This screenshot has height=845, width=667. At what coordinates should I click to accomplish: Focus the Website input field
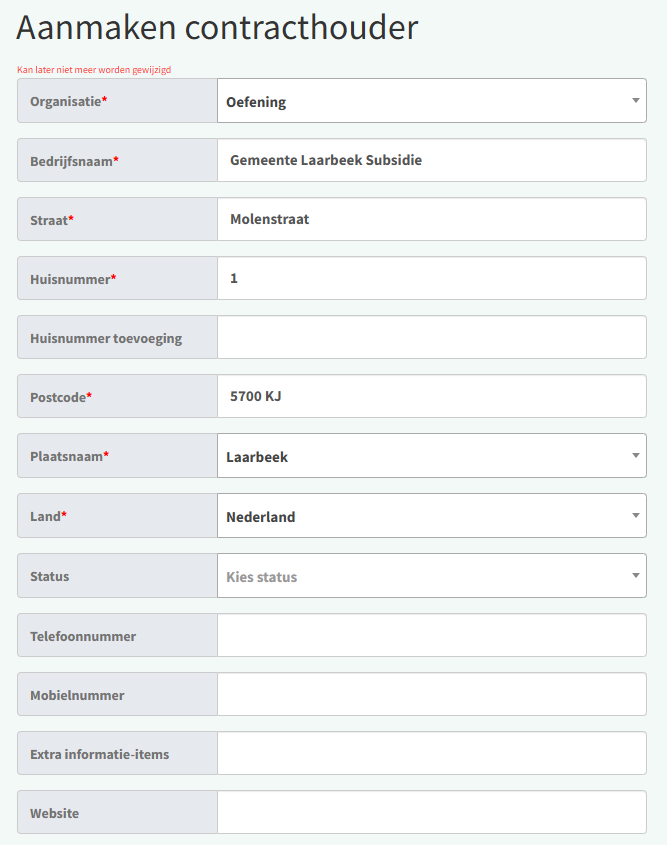coord(431,812)
